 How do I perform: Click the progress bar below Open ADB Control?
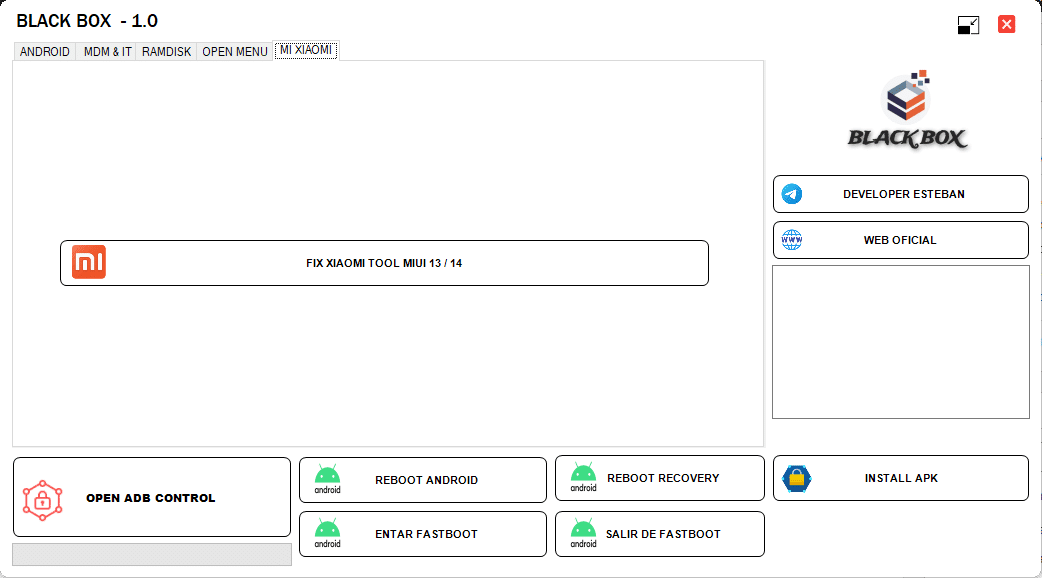152,554
